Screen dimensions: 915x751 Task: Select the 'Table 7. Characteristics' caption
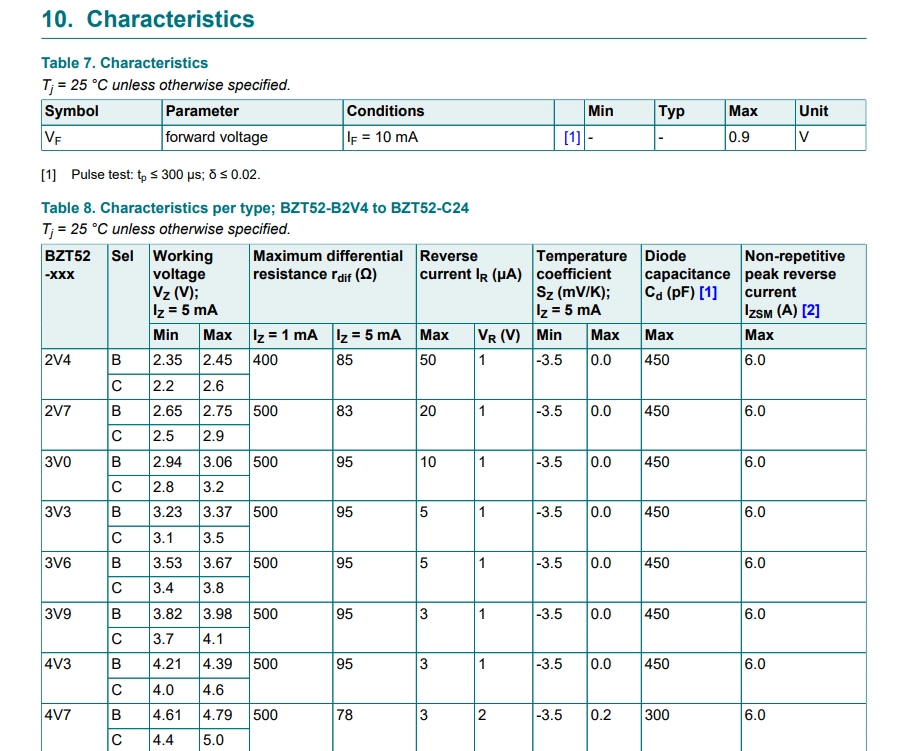click(x=124, y=63)
